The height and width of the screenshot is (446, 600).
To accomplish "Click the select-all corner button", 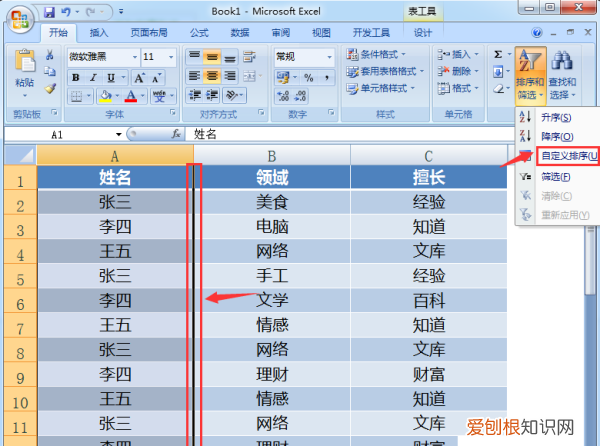I will (x=20, y=155).
